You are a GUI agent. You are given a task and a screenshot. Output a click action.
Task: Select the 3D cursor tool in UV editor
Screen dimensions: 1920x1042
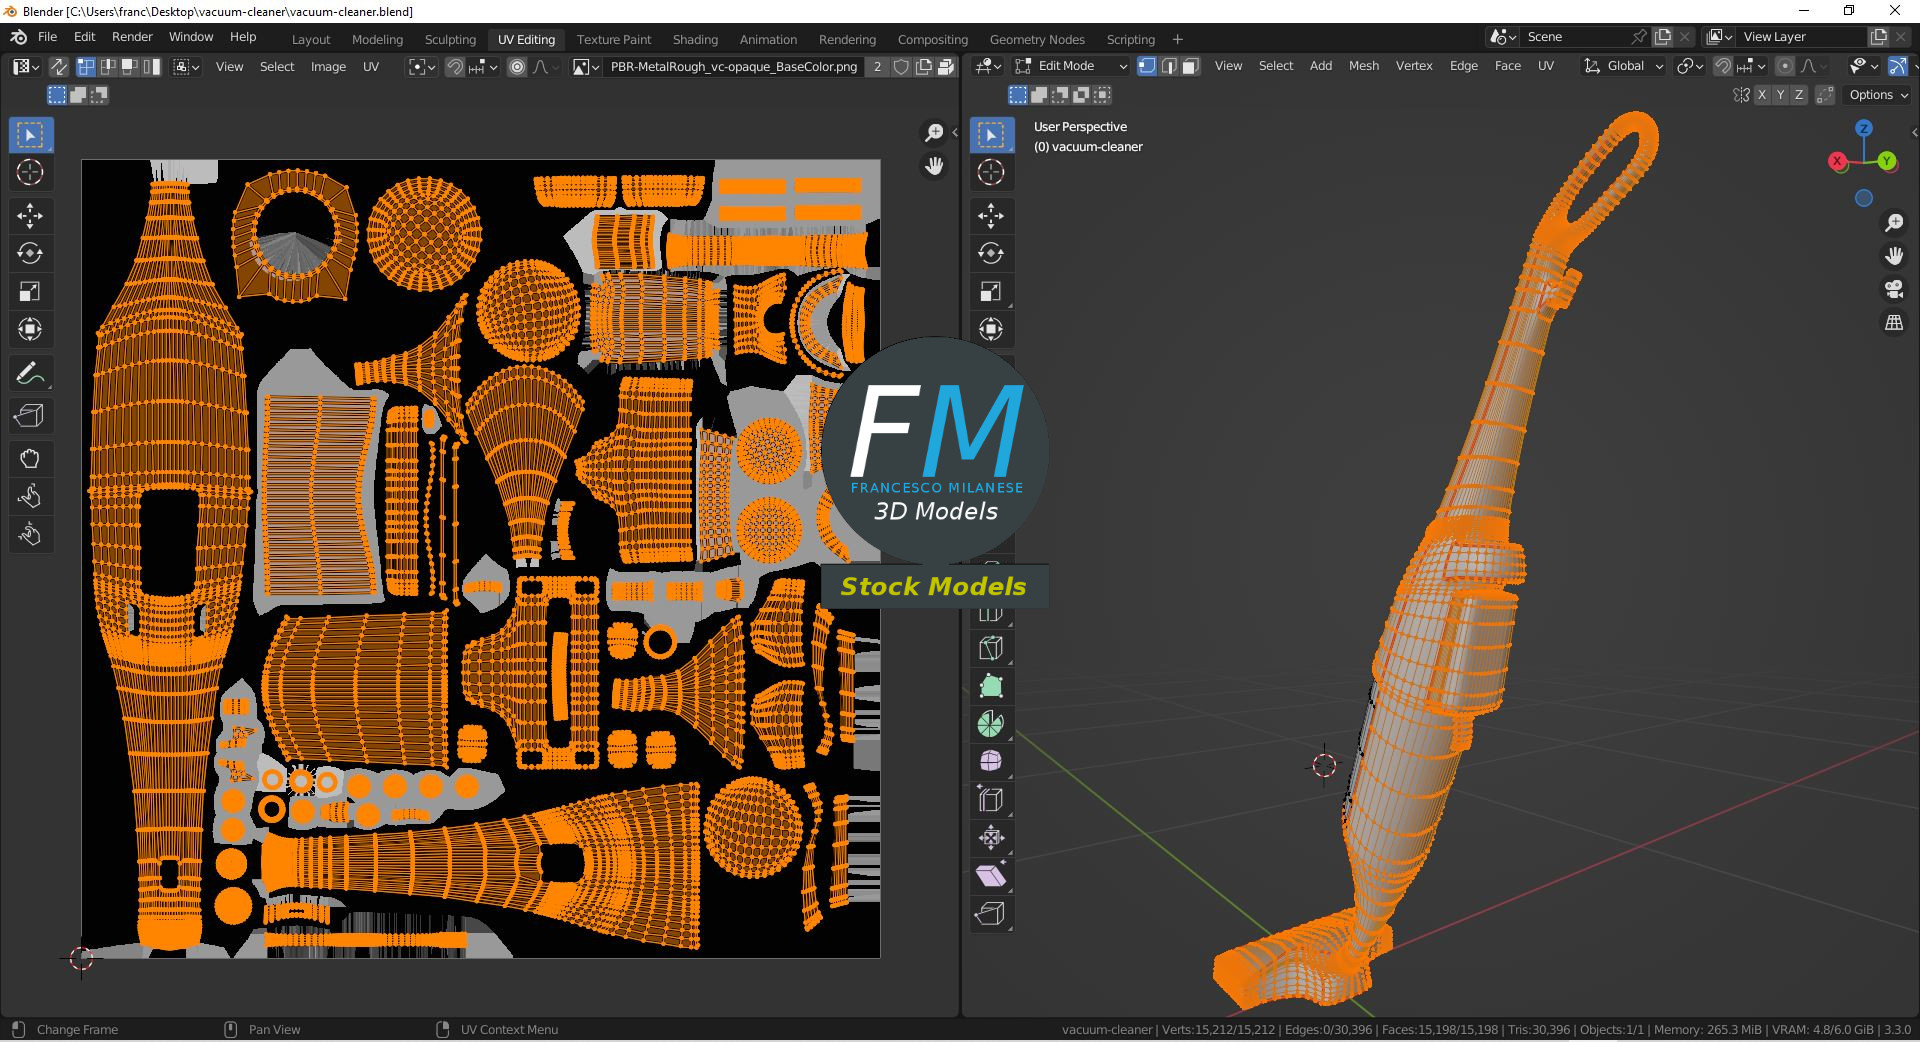tap(30, 172)
